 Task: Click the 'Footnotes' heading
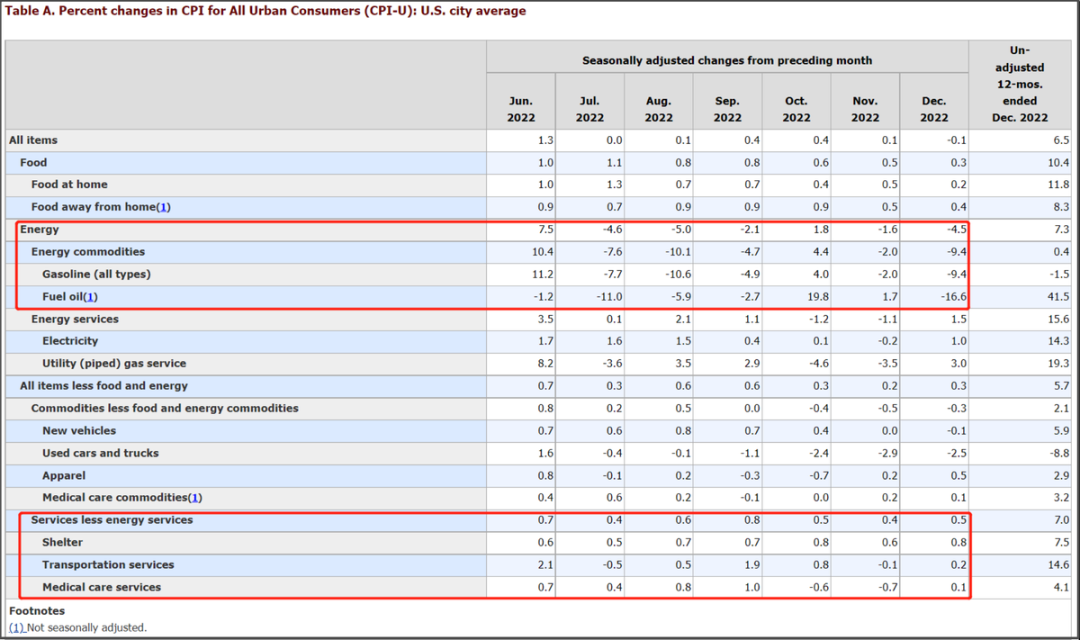click(x=37, y=611)
